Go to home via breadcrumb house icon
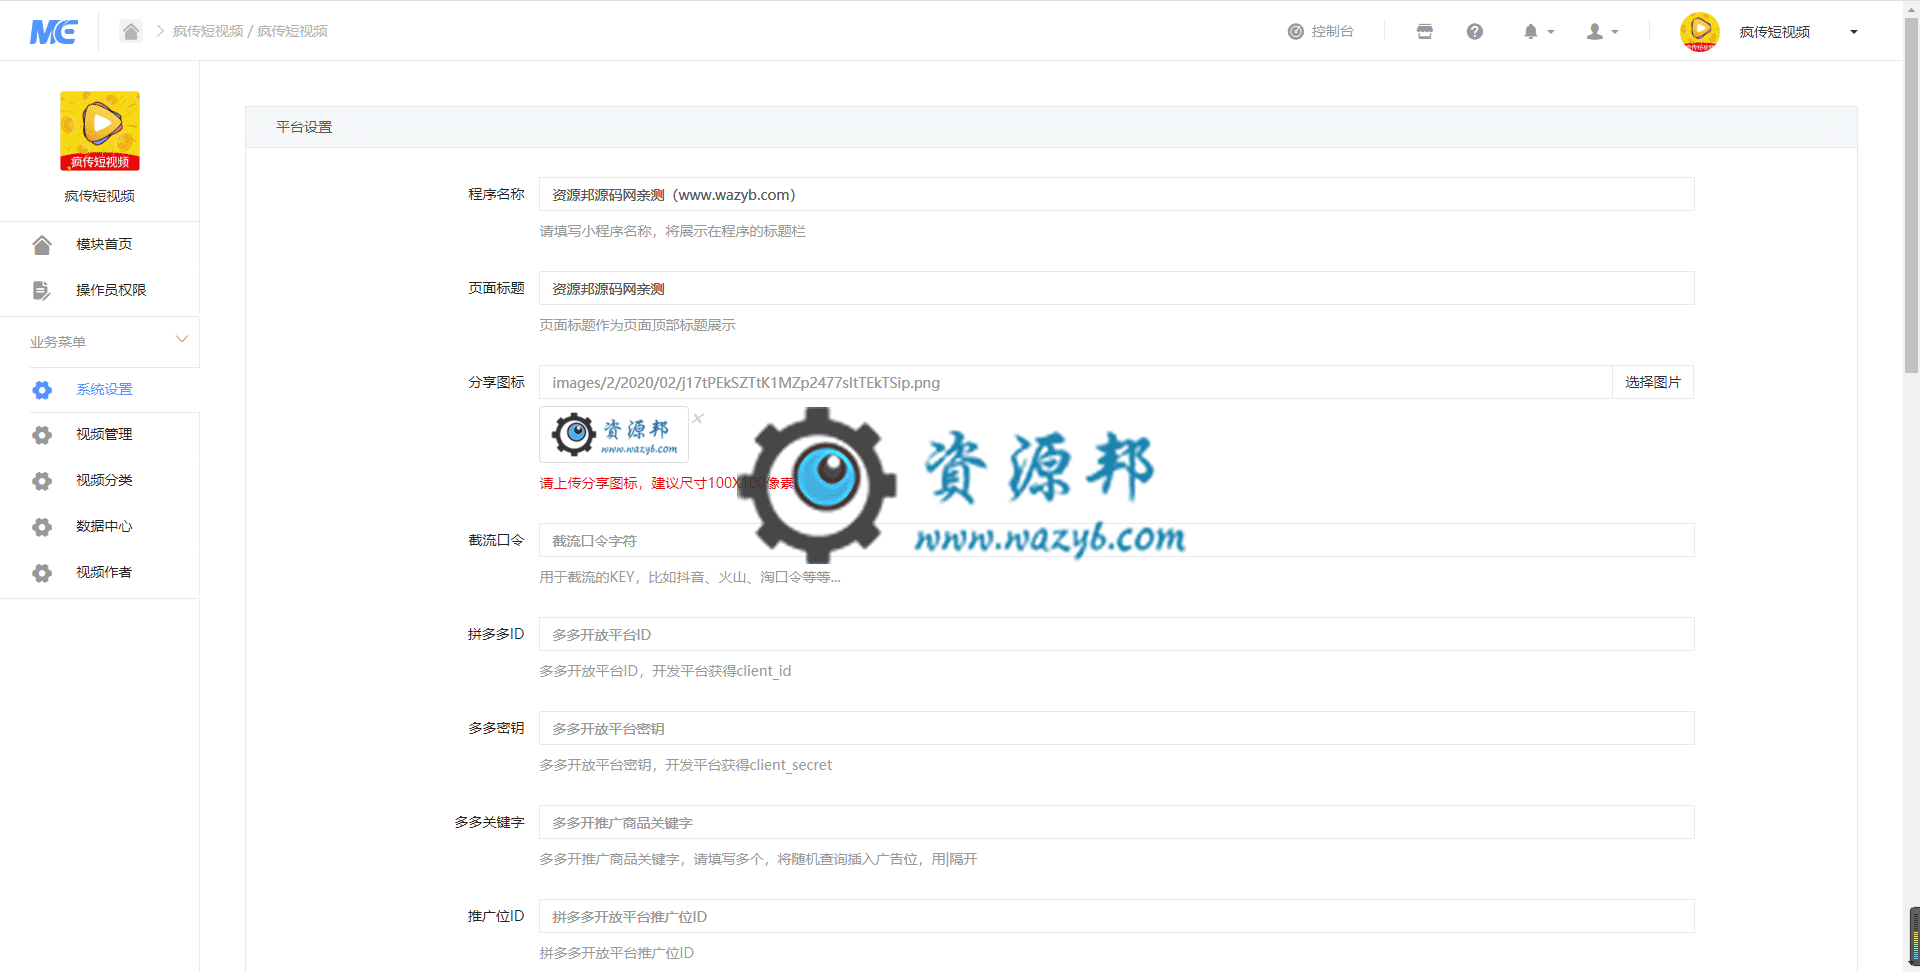The image size is (1920, 972). (131, 31)
